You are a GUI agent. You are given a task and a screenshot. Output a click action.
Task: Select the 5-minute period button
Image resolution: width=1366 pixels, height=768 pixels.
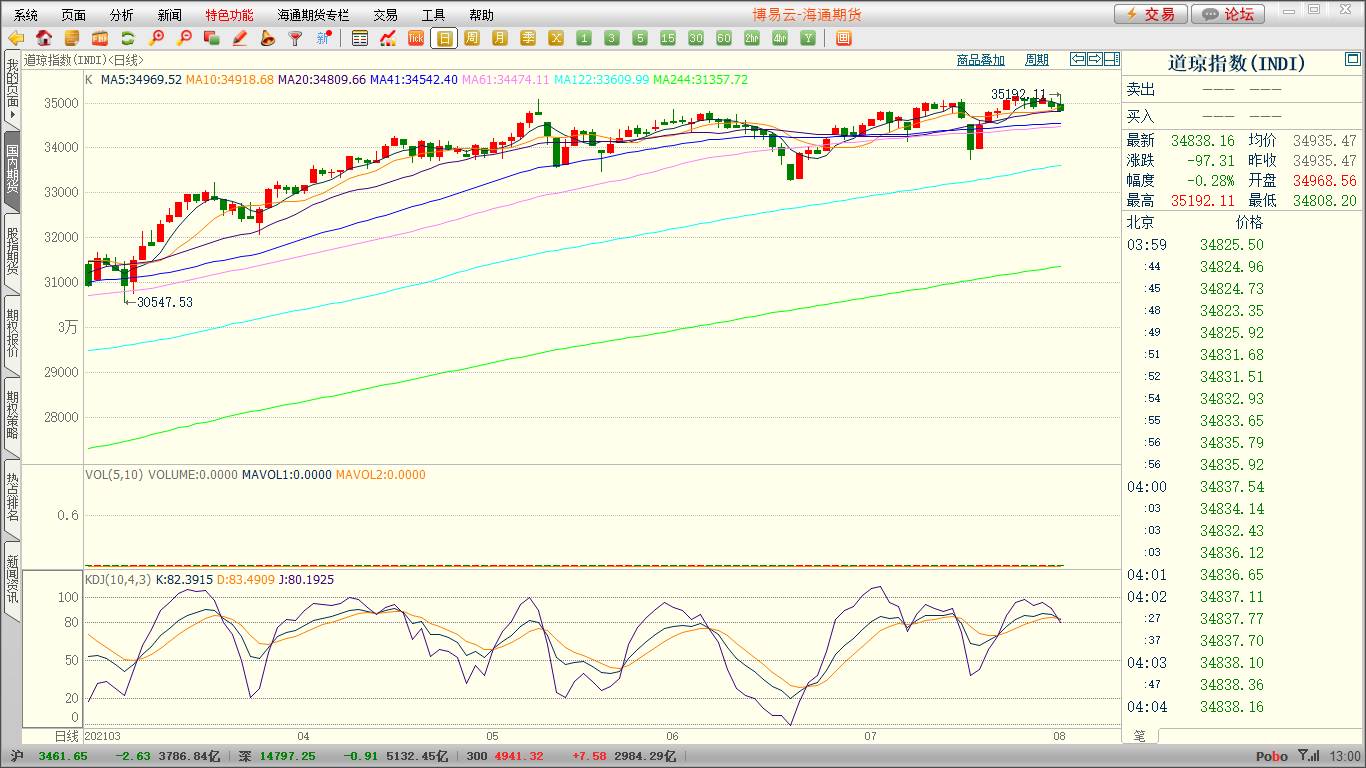640,38
